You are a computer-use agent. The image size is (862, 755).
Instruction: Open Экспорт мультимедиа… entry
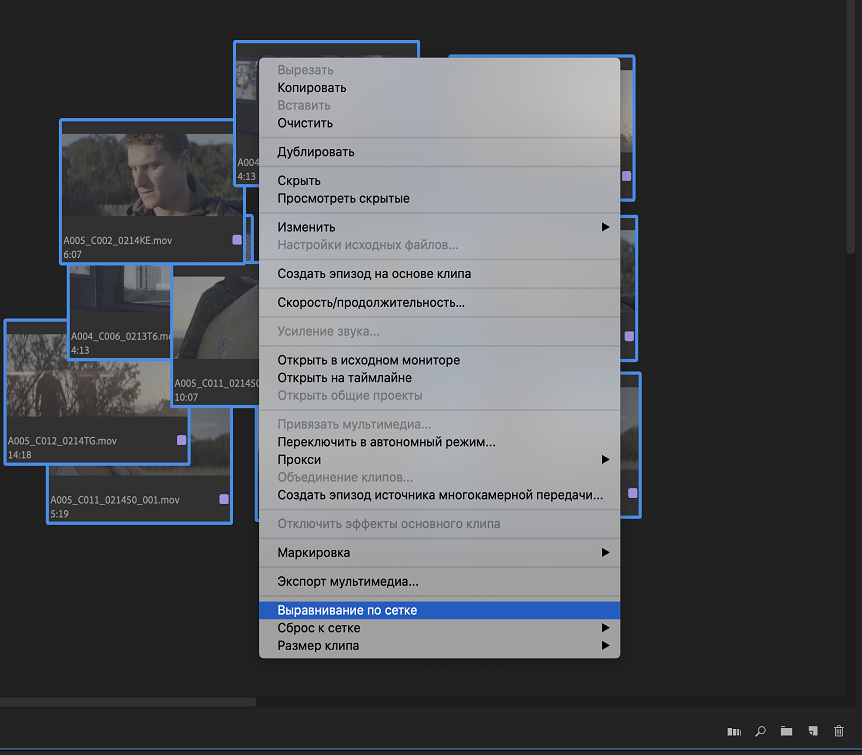pos(439,581)
